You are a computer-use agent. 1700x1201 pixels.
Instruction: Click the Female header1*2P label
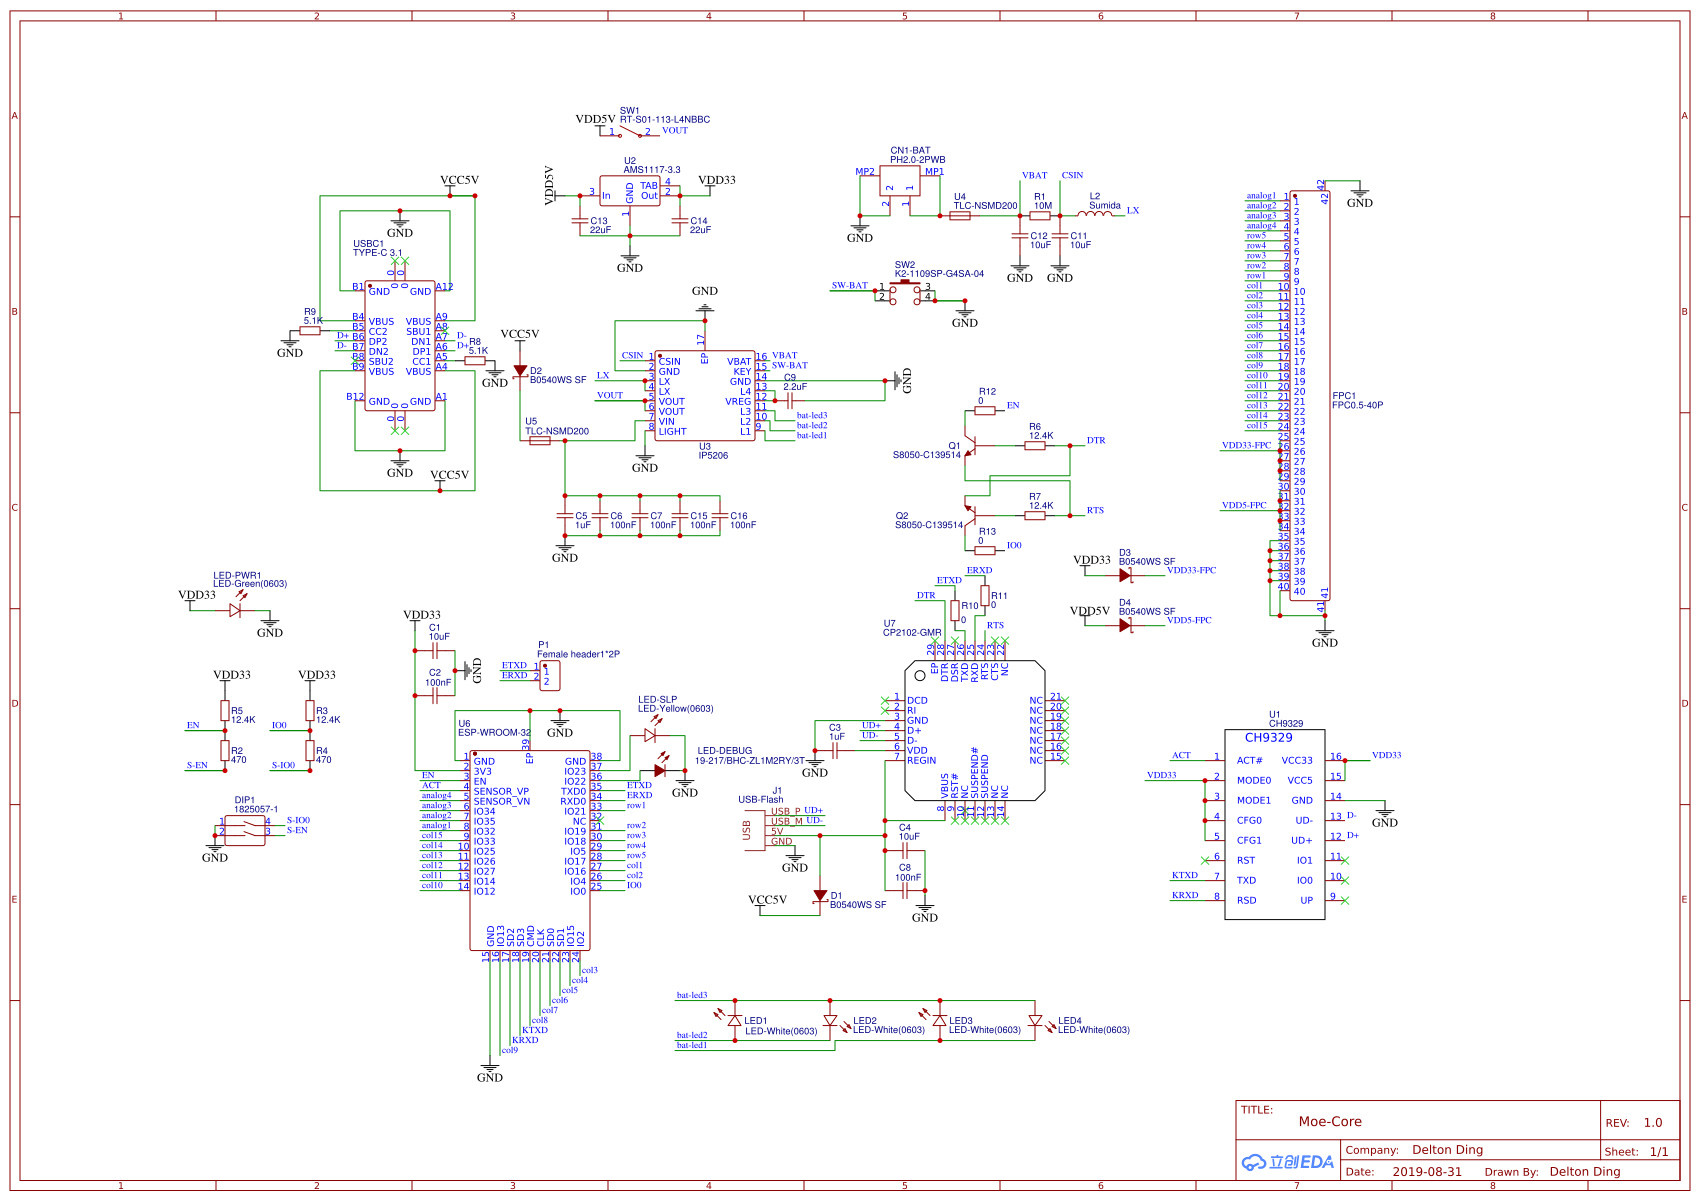pyautogui.click(x=578, y=655)
